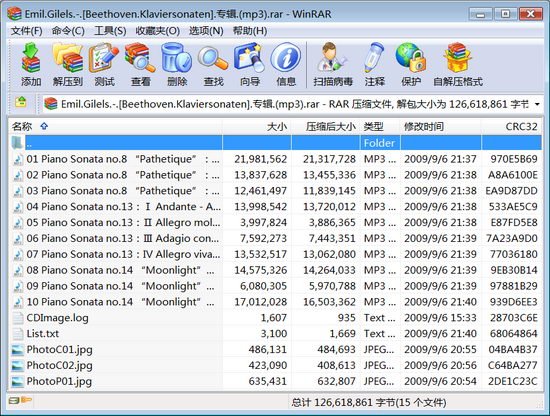Click the parent folder '..' row icon
The width and height of the screenshot is (550, 416).
(x=18, y=143)
